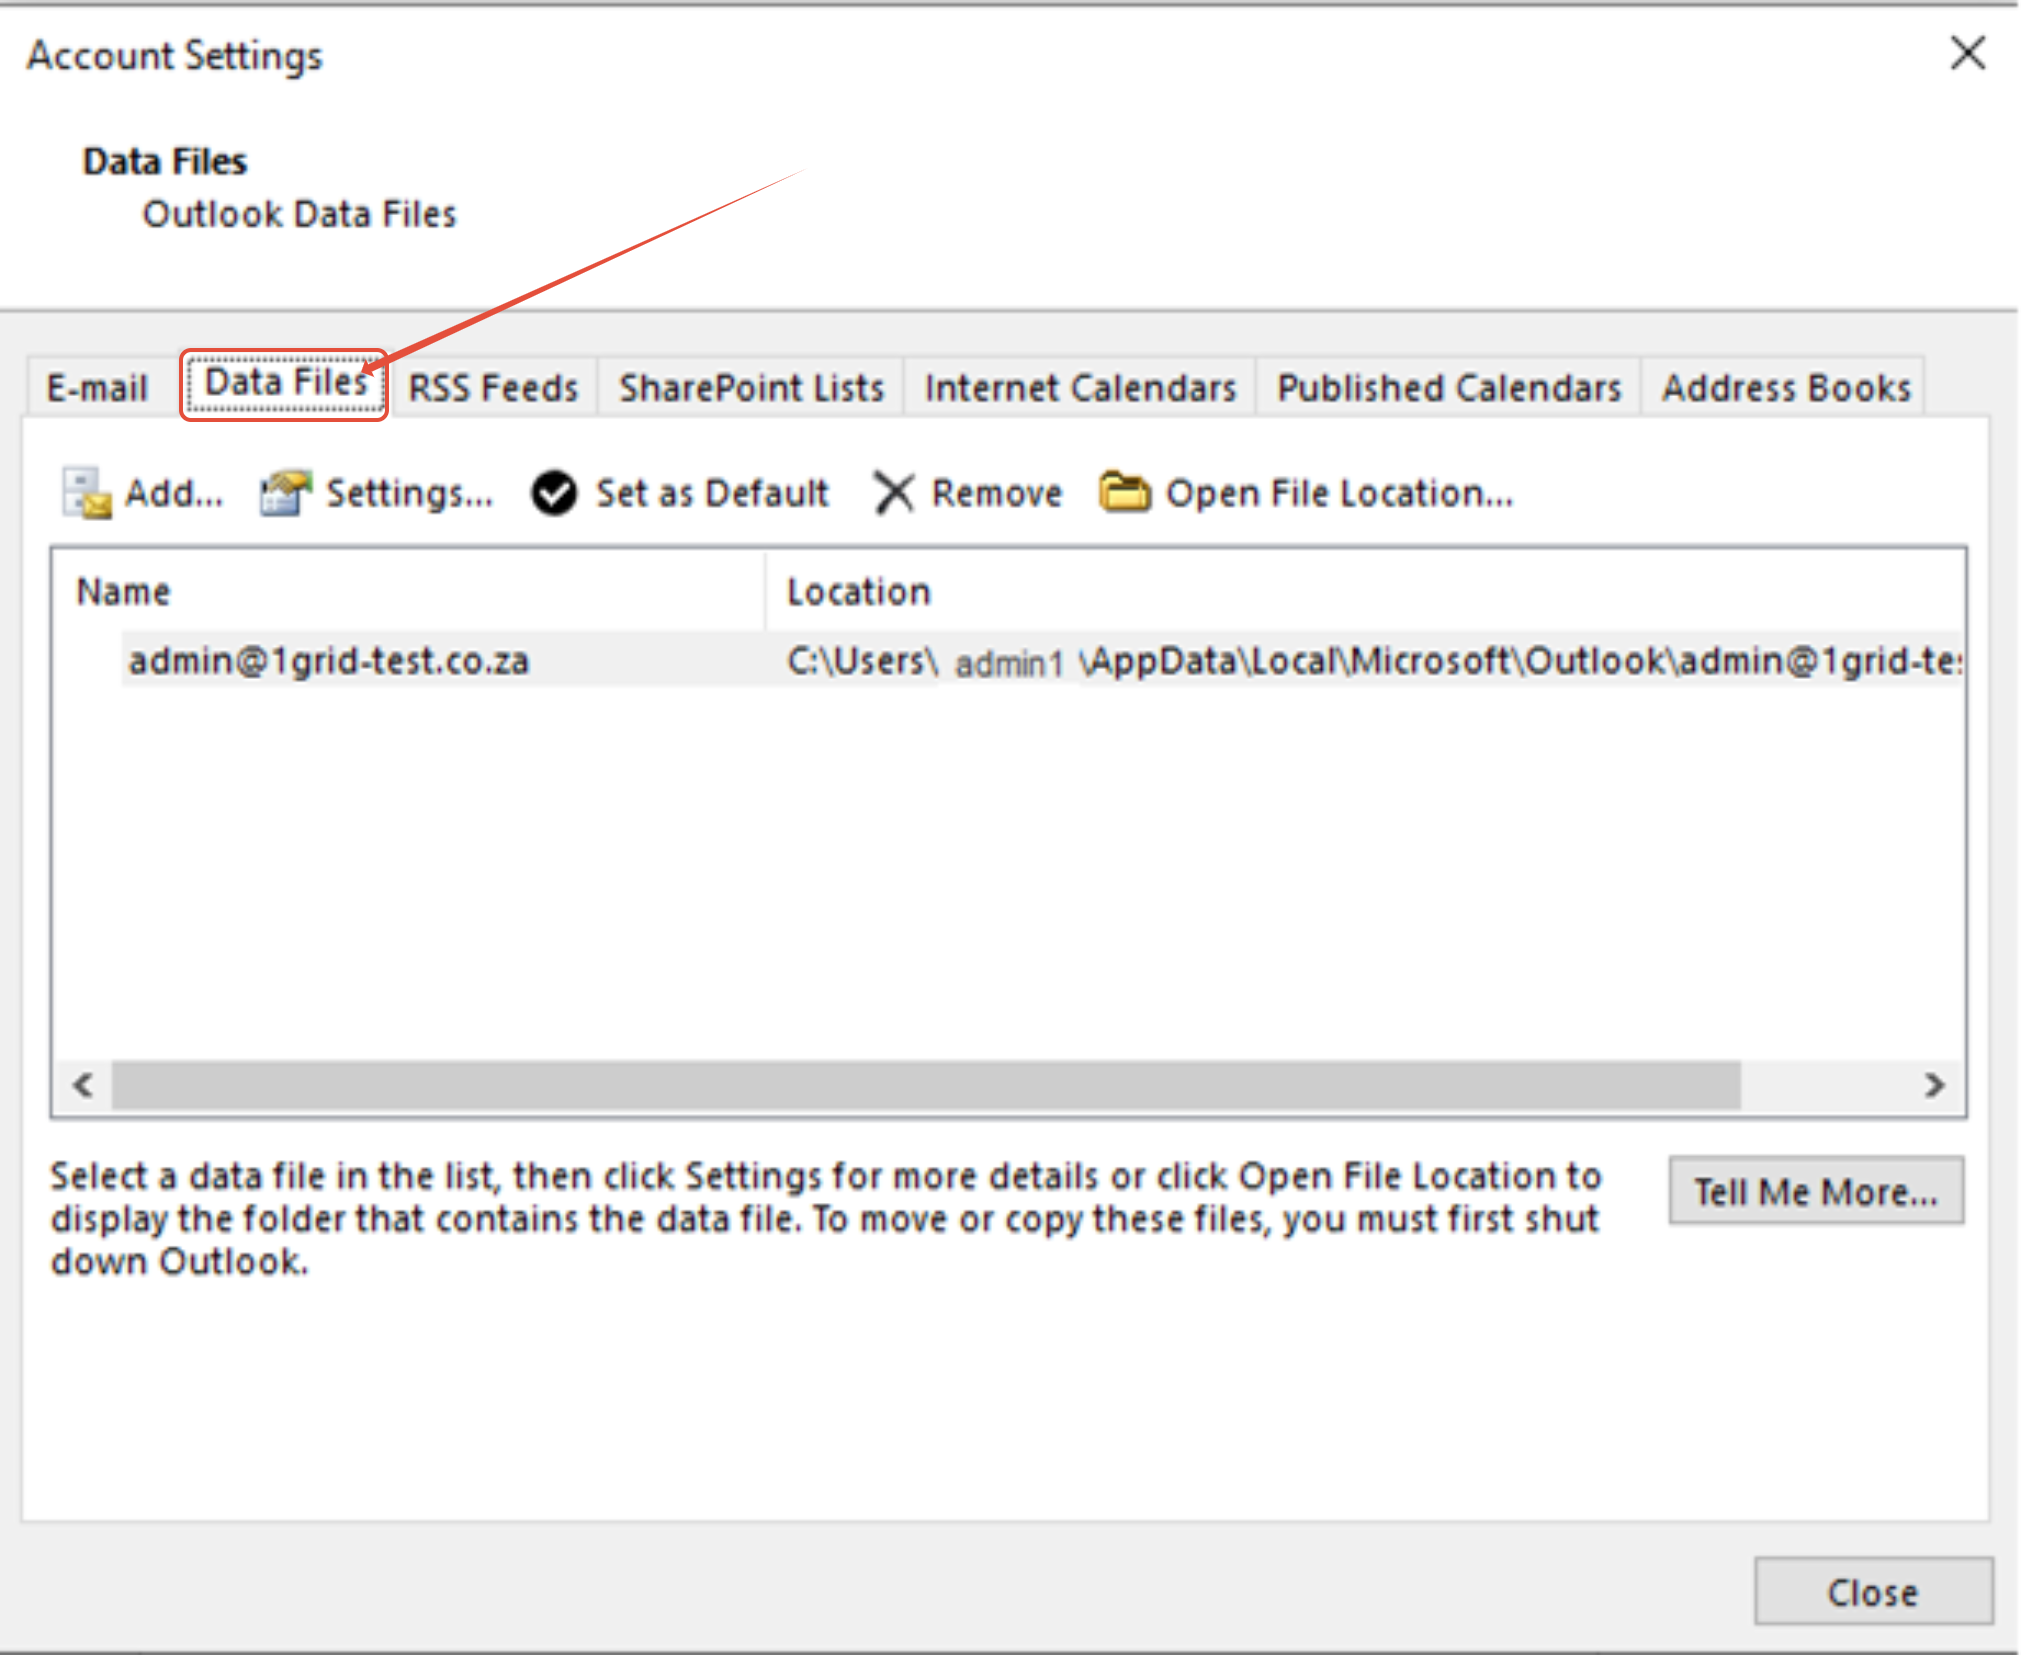Screen dimensions: 2021x1655
Task: Open the RSS Feeds tab
Action: pyautogui.click(x=494, y=388)
